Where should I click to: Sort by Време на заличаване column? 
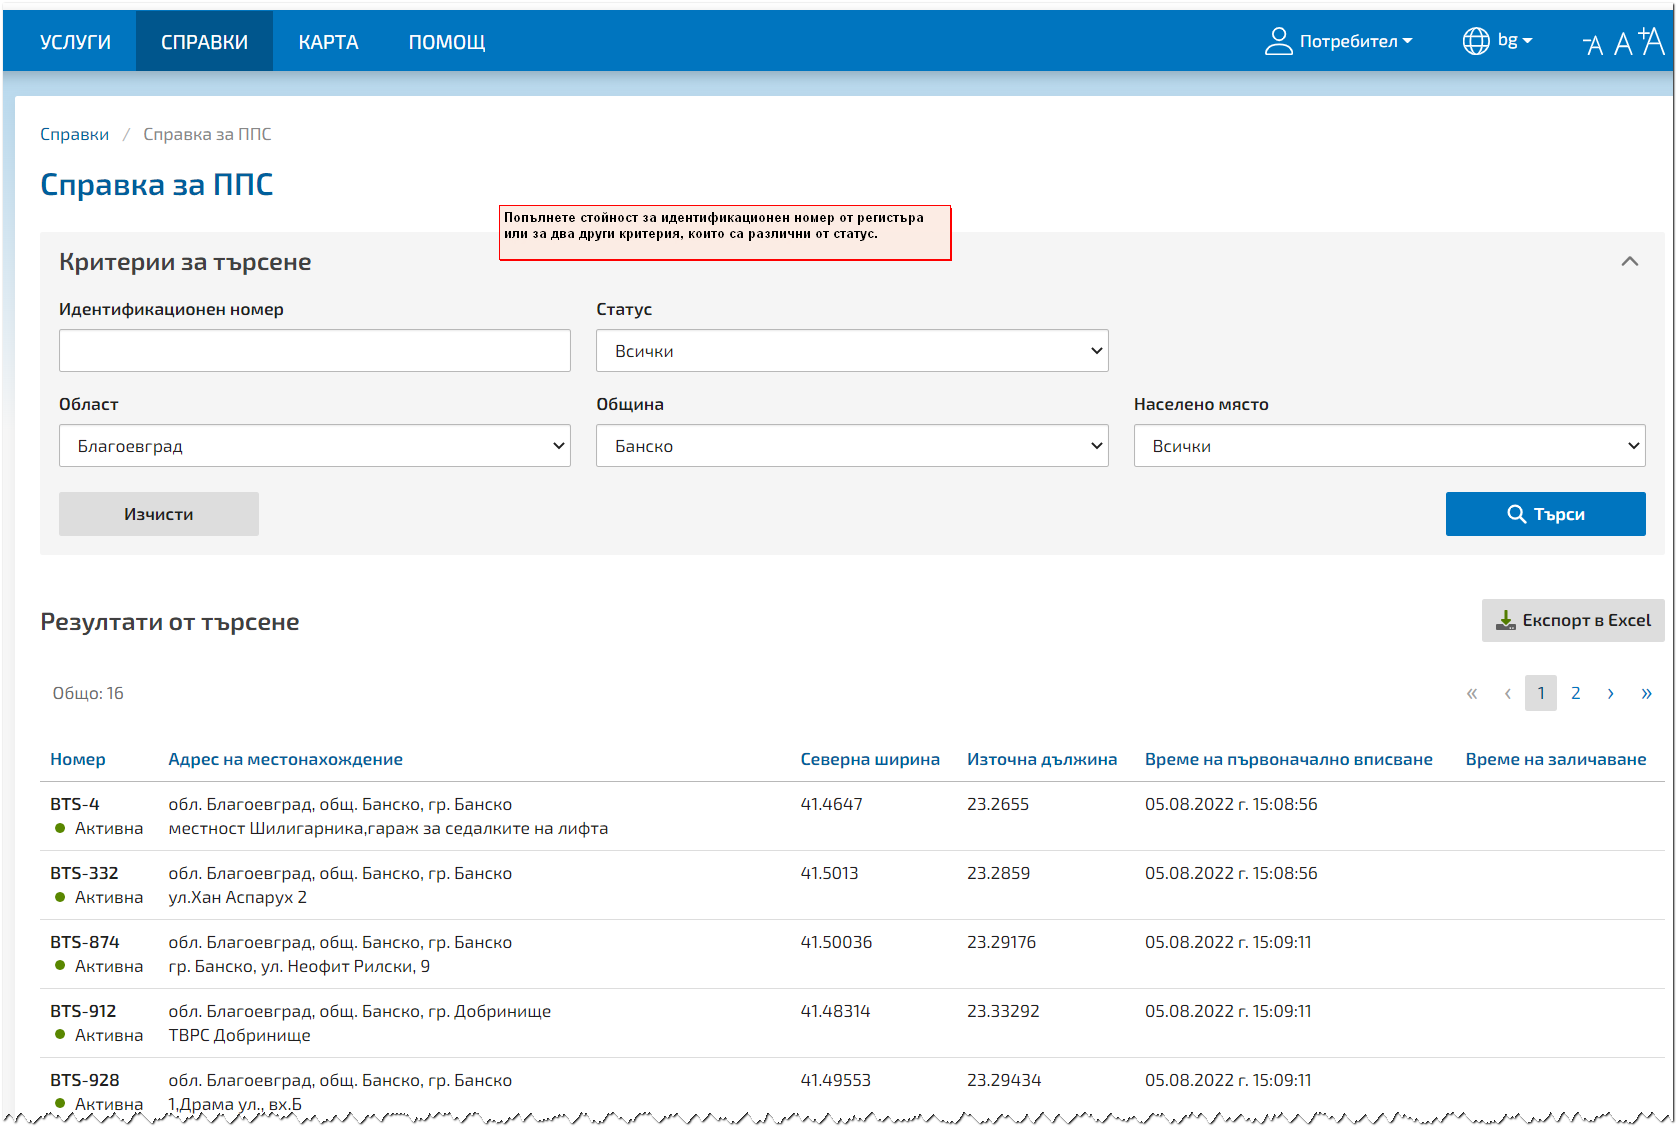click(1556, 759)
